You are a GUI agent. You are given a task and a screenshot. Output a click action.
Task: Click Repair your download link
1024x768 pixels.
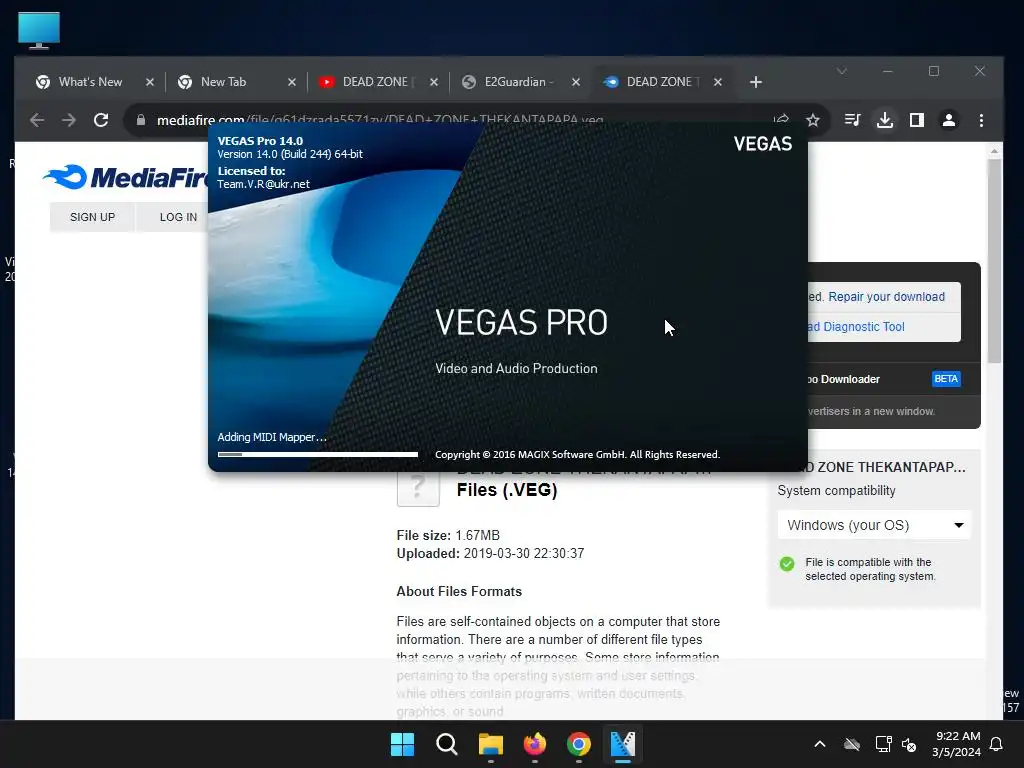click(x=886, y=296)
